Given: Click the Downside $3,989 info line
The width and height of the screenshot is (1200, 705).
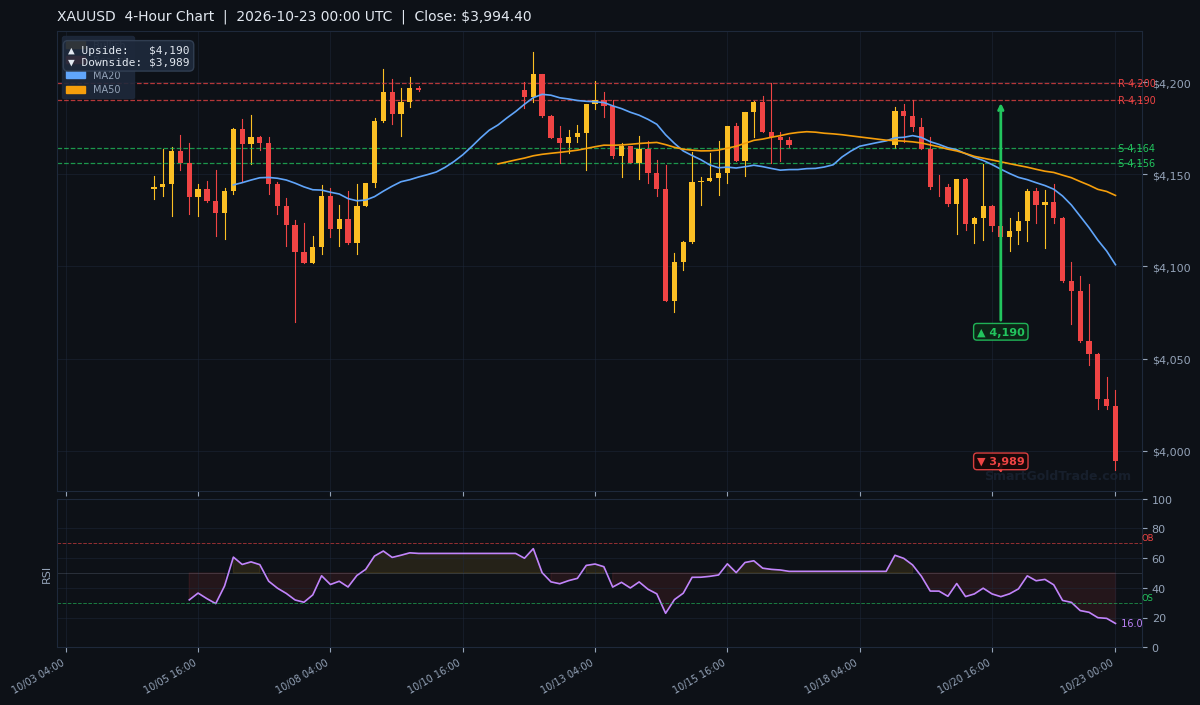Looking at the screenshot, I should point(128,62).
